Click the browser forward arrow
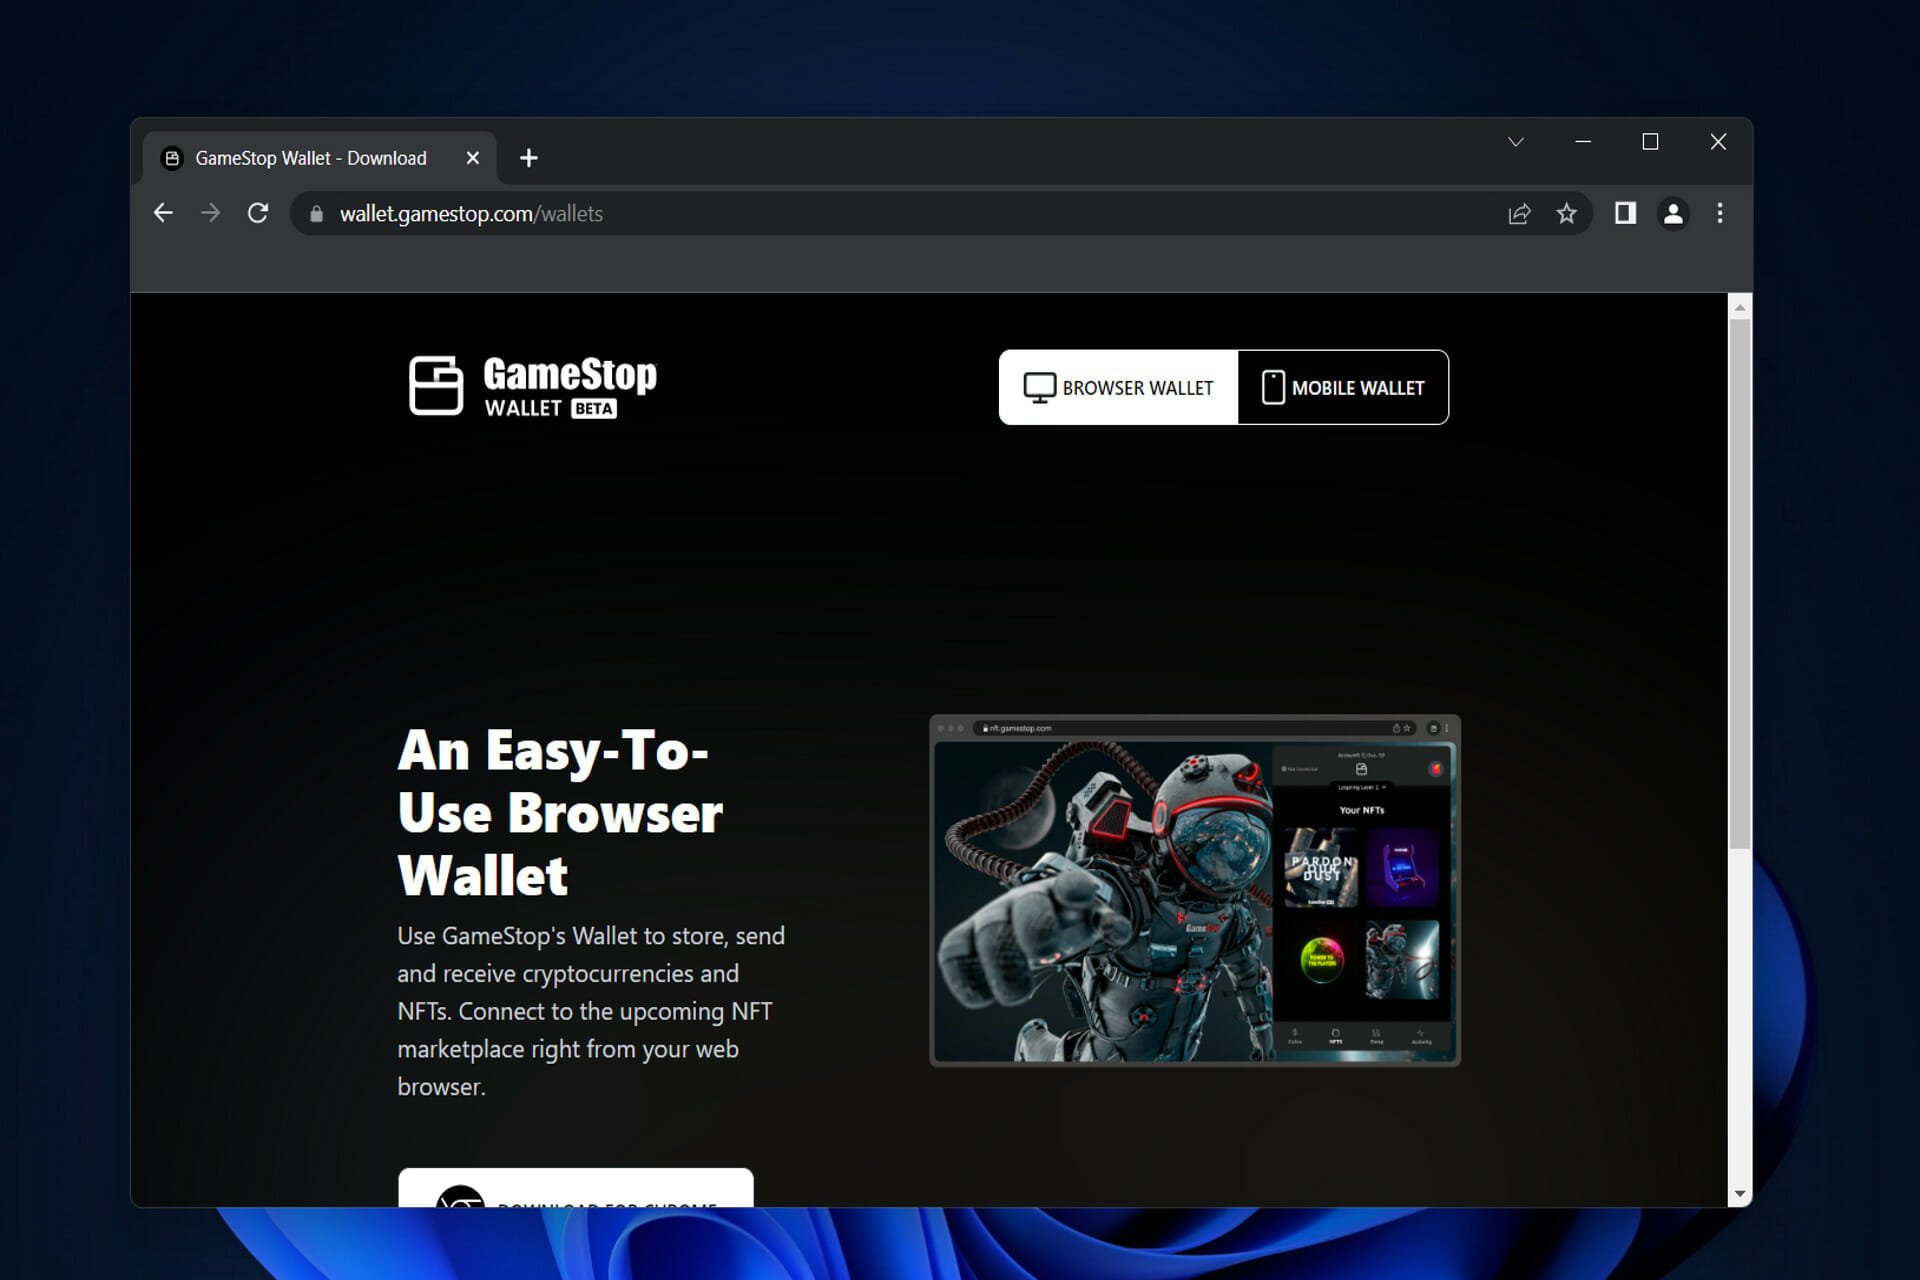Screen dimensions: 1920x1280 point(210,213)
